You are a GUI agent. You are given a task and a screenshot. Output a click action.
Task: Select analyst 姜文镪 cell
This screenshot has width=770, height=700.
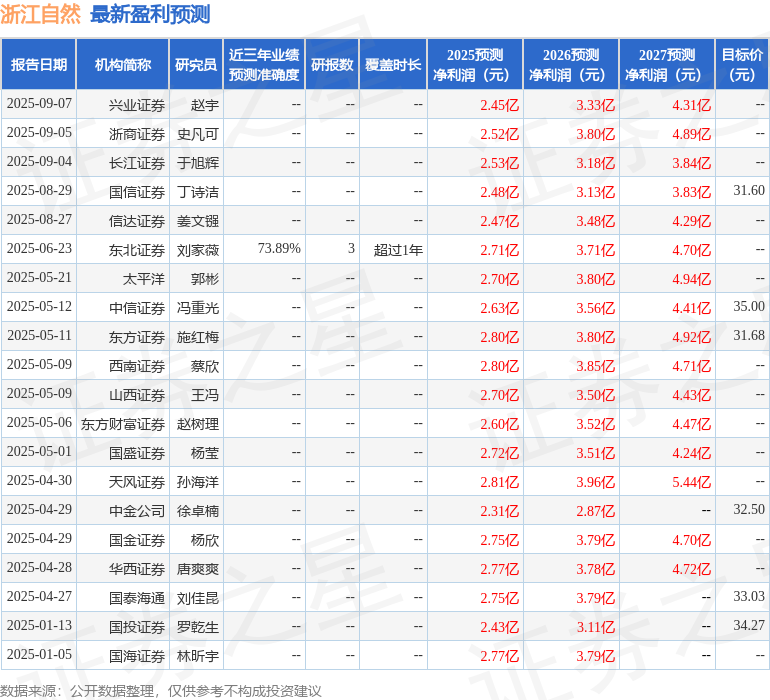198,221
